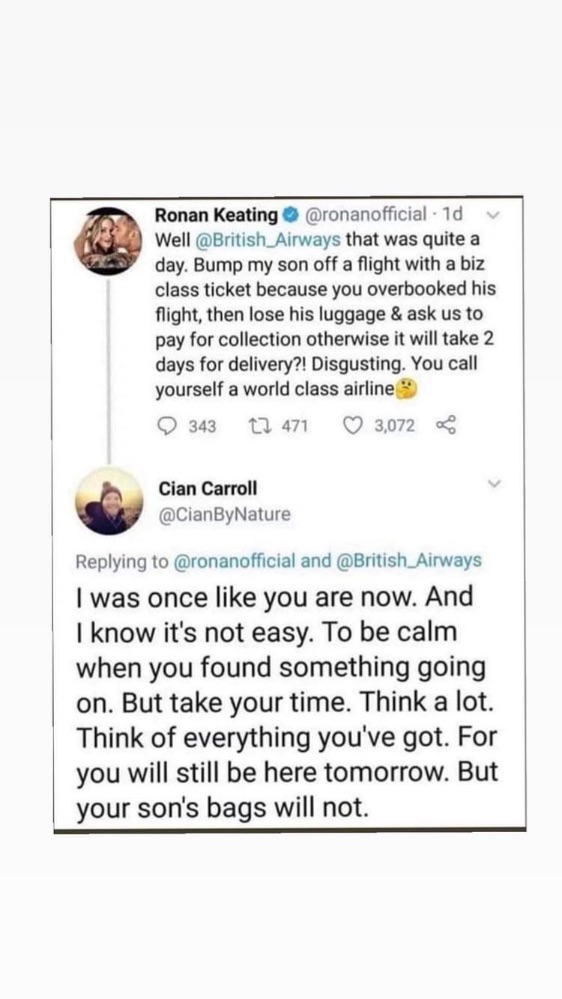Click the 3,072 likes count

[395, 426]
